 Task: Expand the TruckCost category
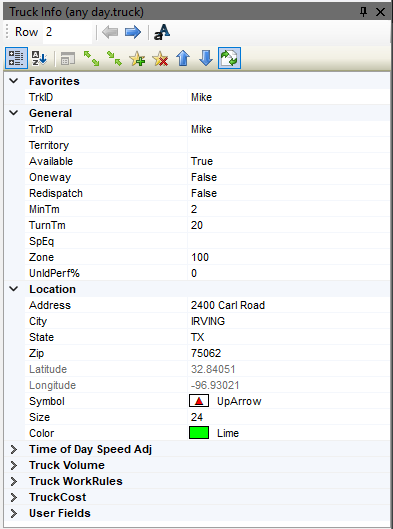pyautogui.click(x=14, y=497)
